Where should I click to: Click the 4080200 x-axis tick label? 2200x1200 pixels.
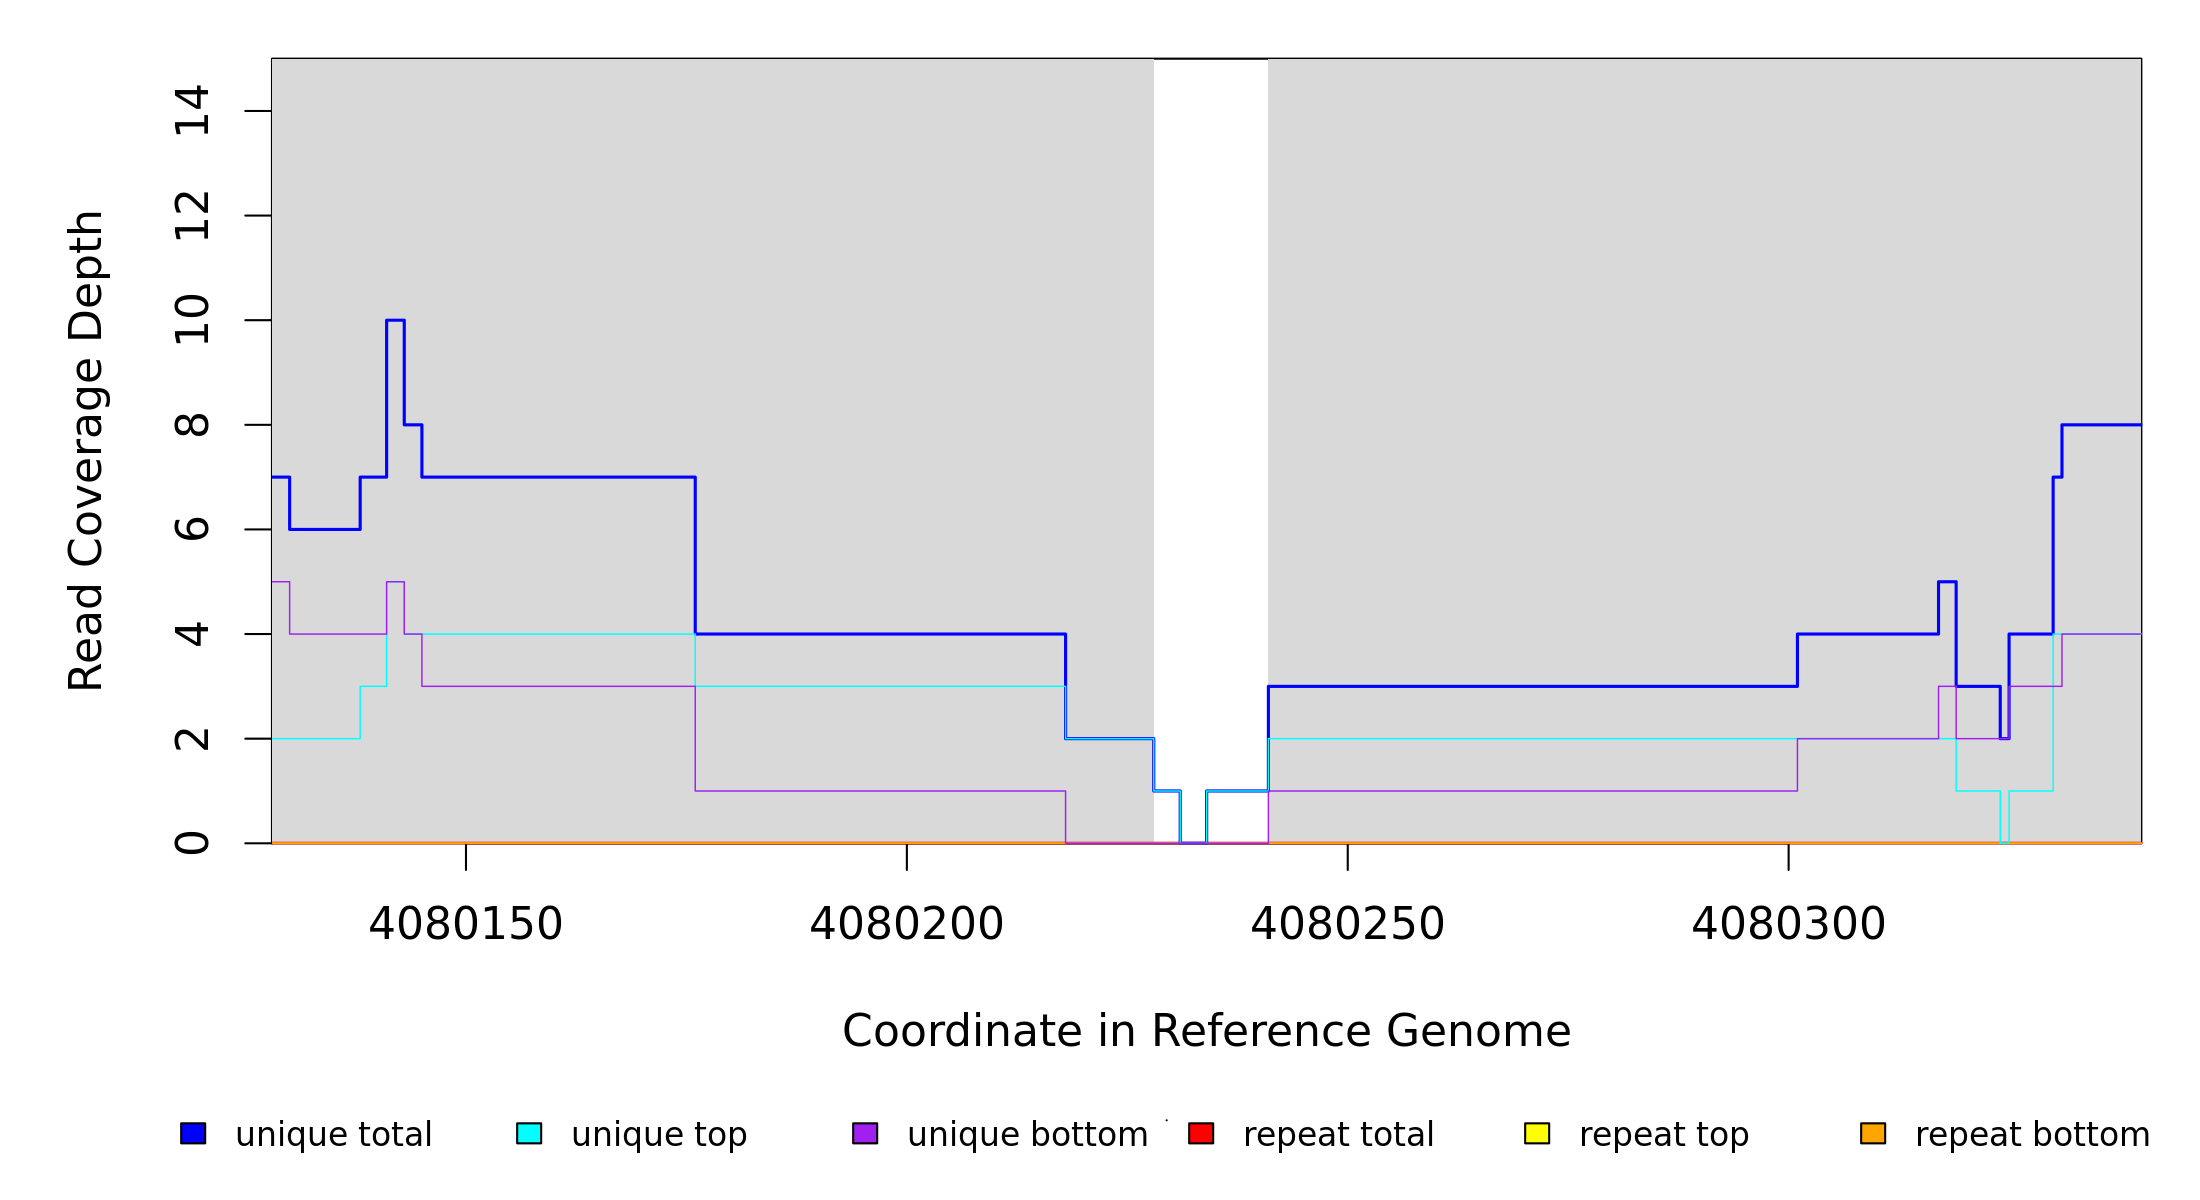(907, 924)
